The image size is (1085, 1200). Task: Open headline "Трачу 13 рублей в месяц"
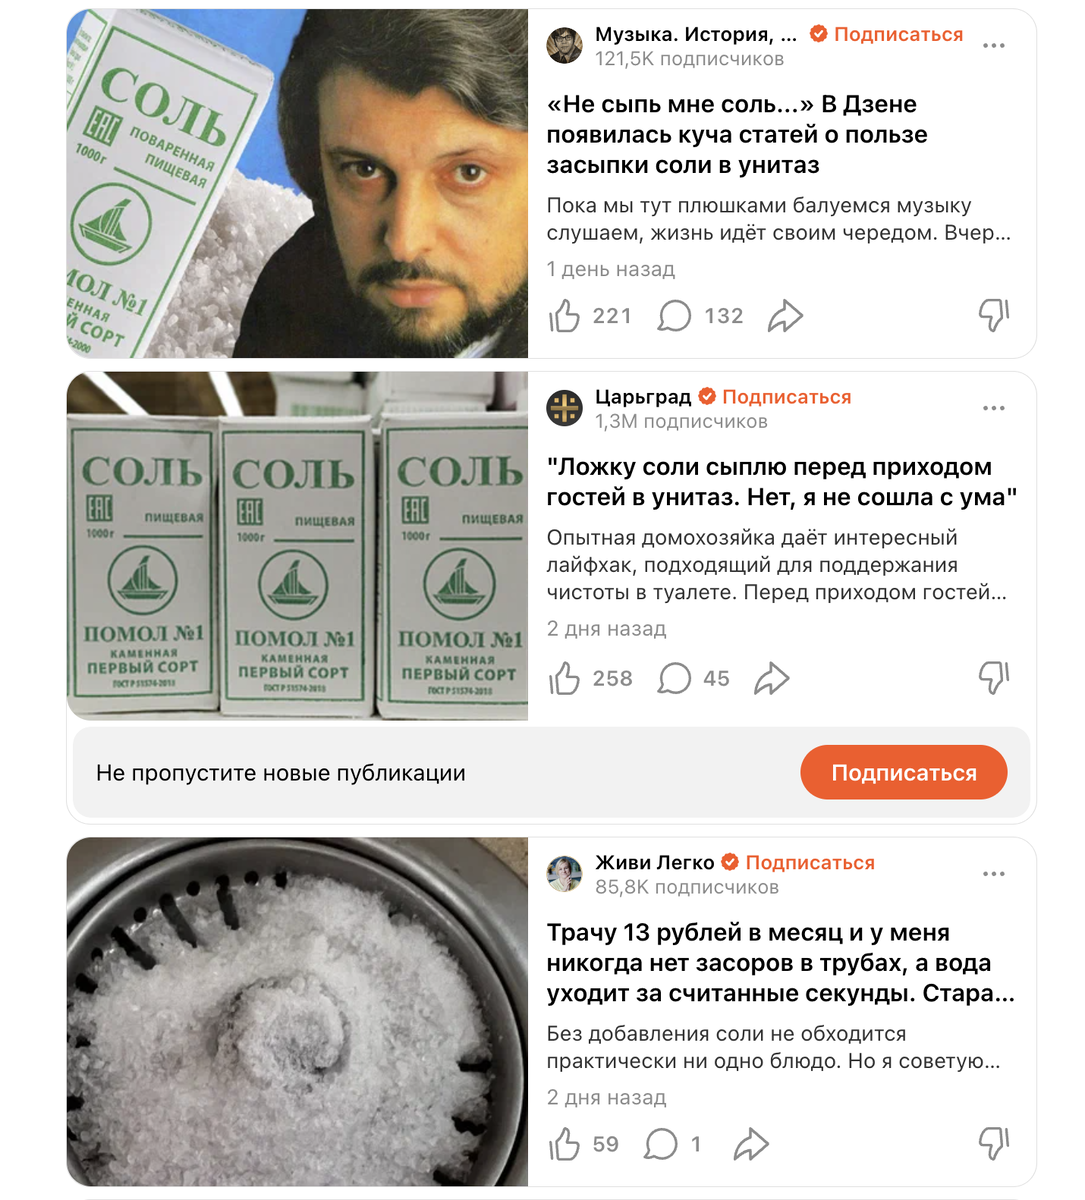pyautogui.click(x=781, y=963)
